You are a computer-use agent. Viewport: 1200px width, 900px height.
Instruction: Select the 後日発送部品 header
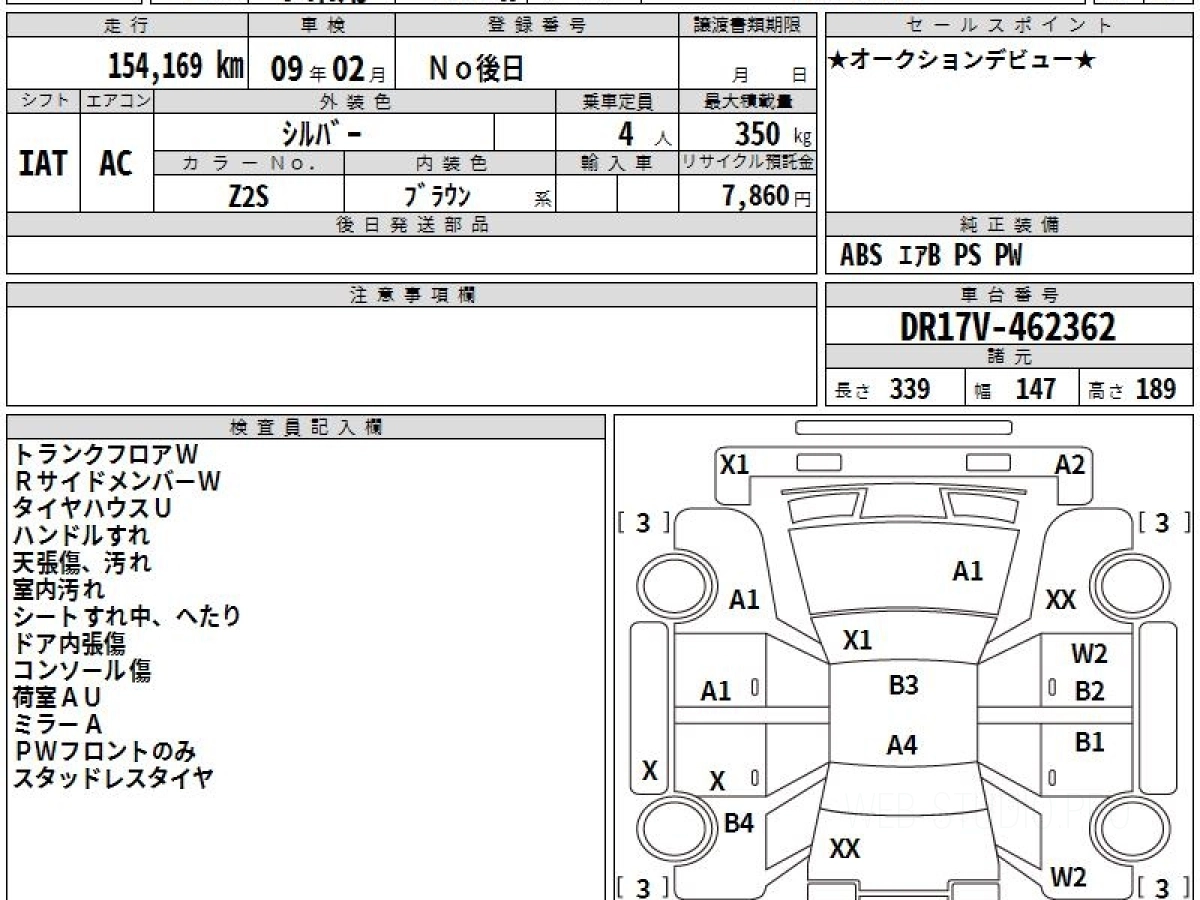click(x=411, y=225)
